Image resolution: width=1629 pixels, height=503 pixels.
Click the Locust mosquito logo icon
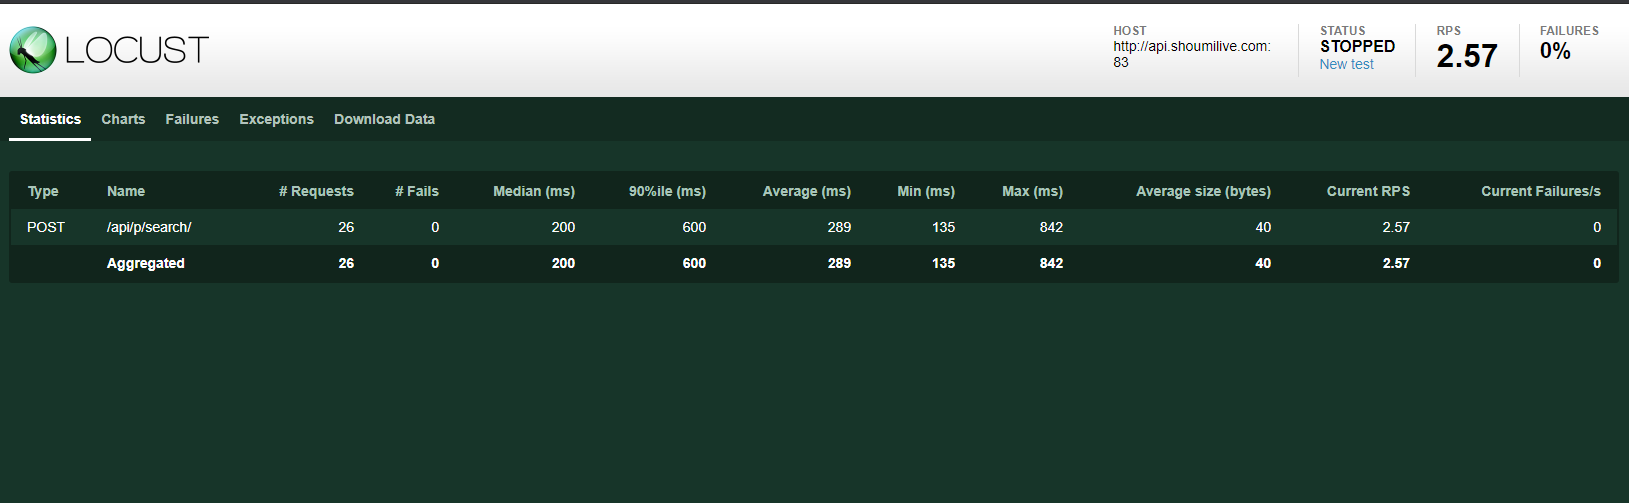[x=33, y=50]
